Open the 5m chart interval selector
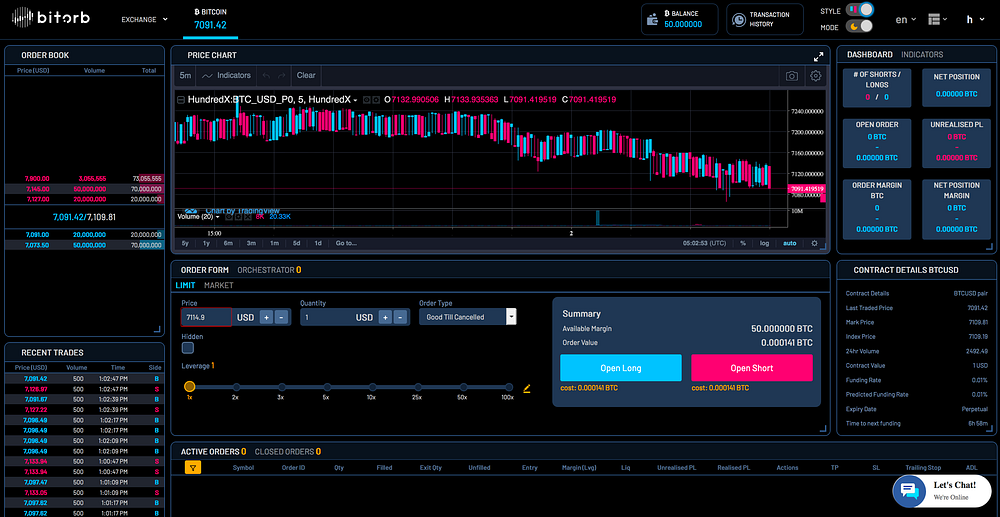Image resolution: width=1000 pixels, height=517 pixels. [185, 75]
